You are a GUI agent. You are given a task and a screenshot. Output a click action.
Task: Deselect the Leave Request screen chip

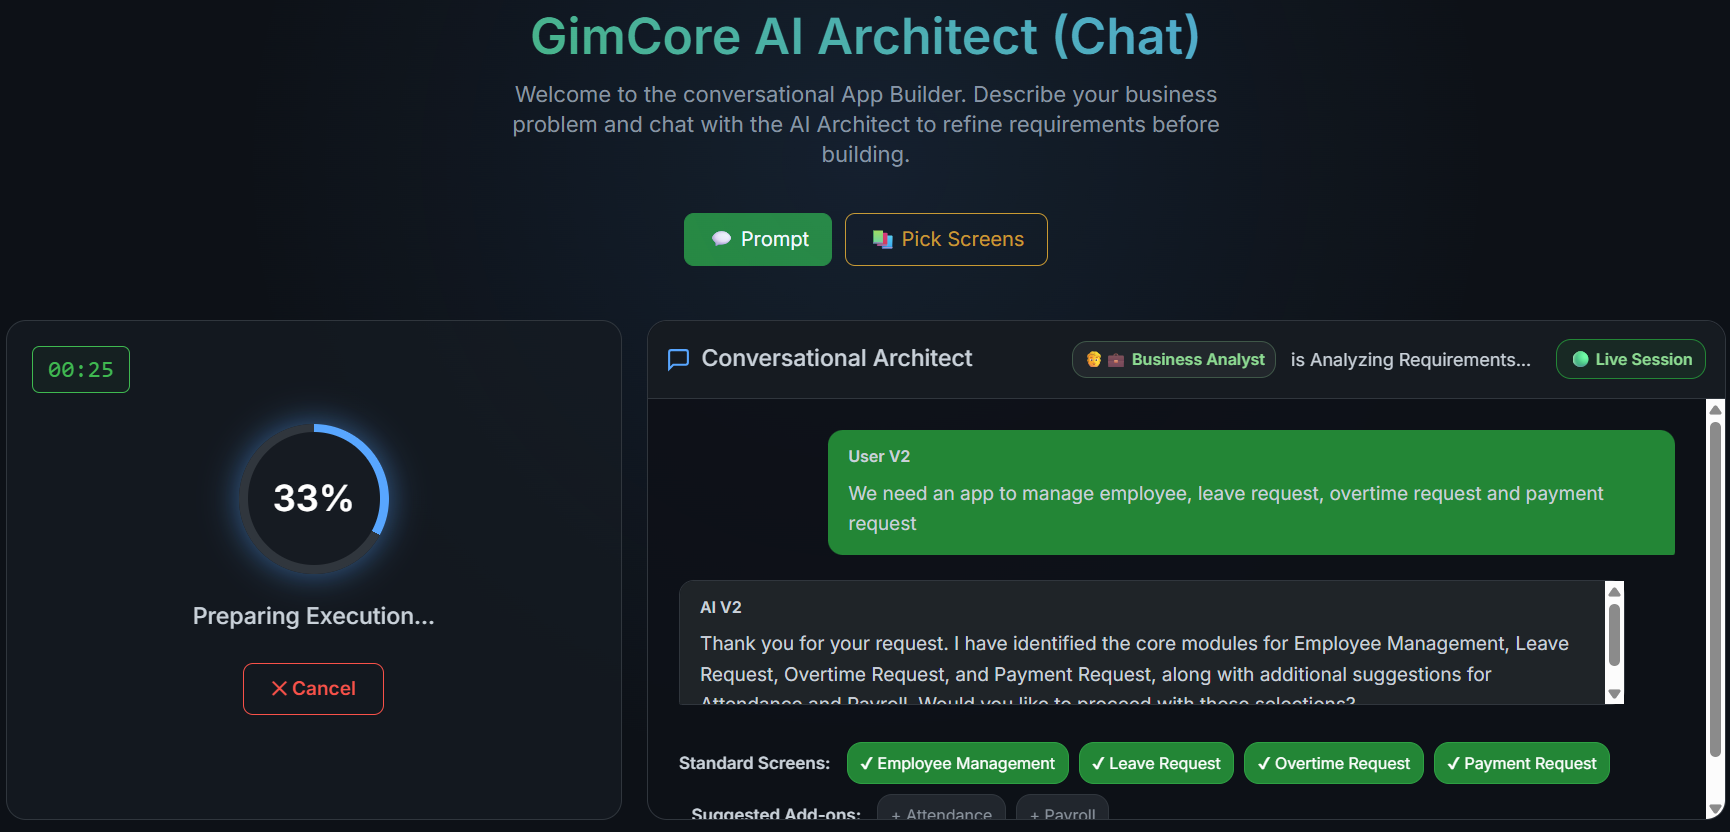(x=1156, y=763)
